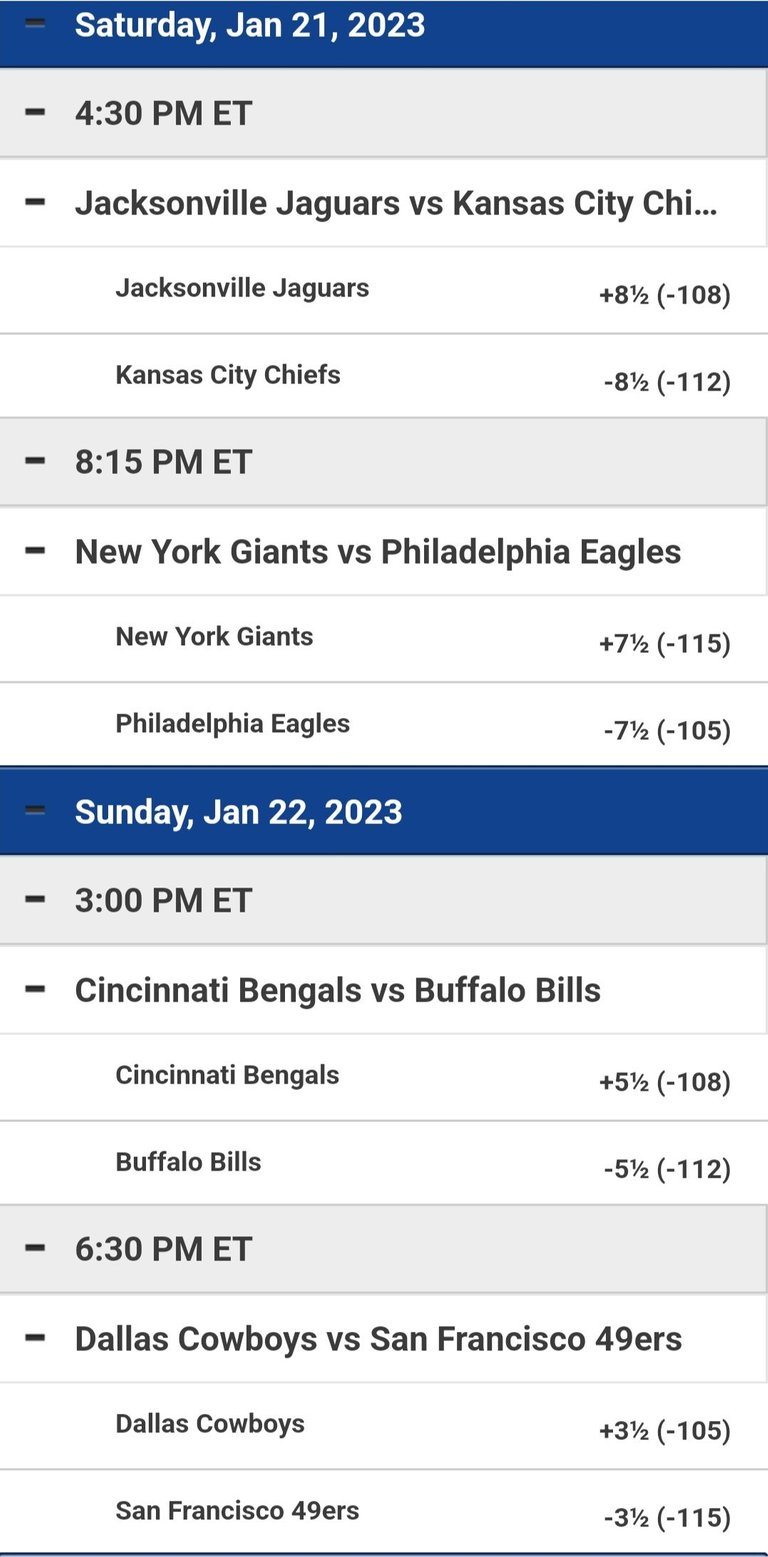Select Jacksonville Jaguars +8½ (-108) odds

(665, 295)
